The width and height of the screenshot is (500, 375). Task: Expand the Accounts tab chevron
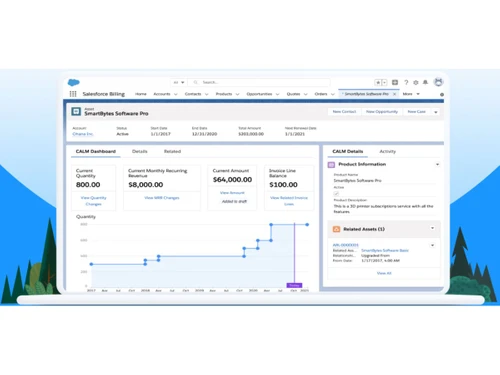pos(176,94)
